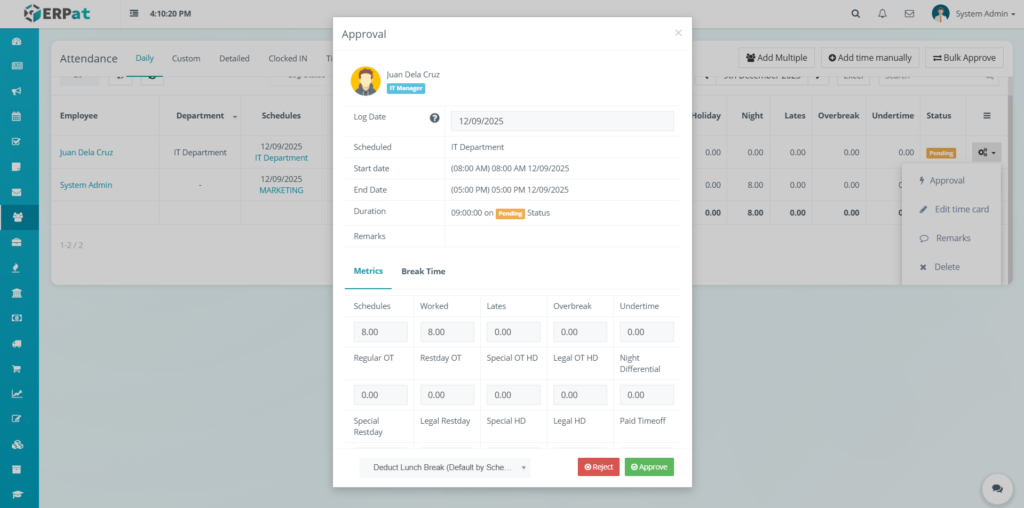This screenshot has width=1024, height=508.
Task: Open the truck icon in sidebar
Action: point(17,343)
